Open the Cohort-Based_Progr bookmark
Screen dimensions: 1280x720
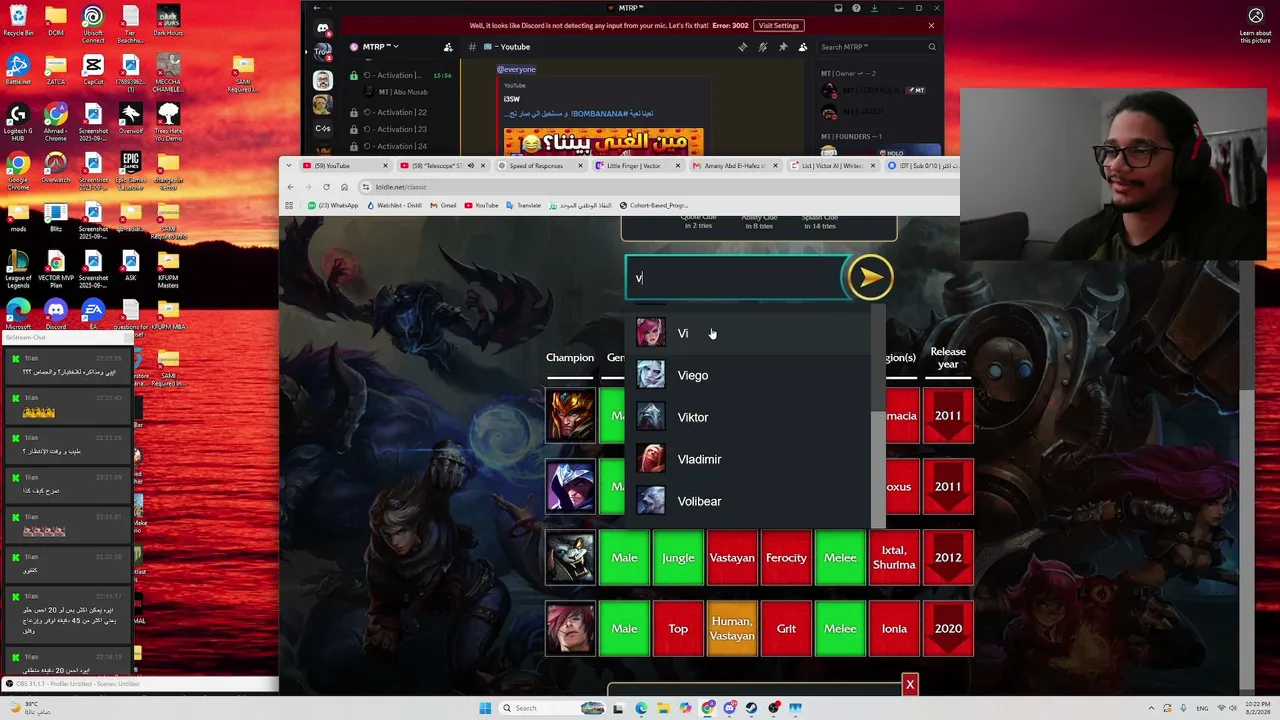coord(654,206)
